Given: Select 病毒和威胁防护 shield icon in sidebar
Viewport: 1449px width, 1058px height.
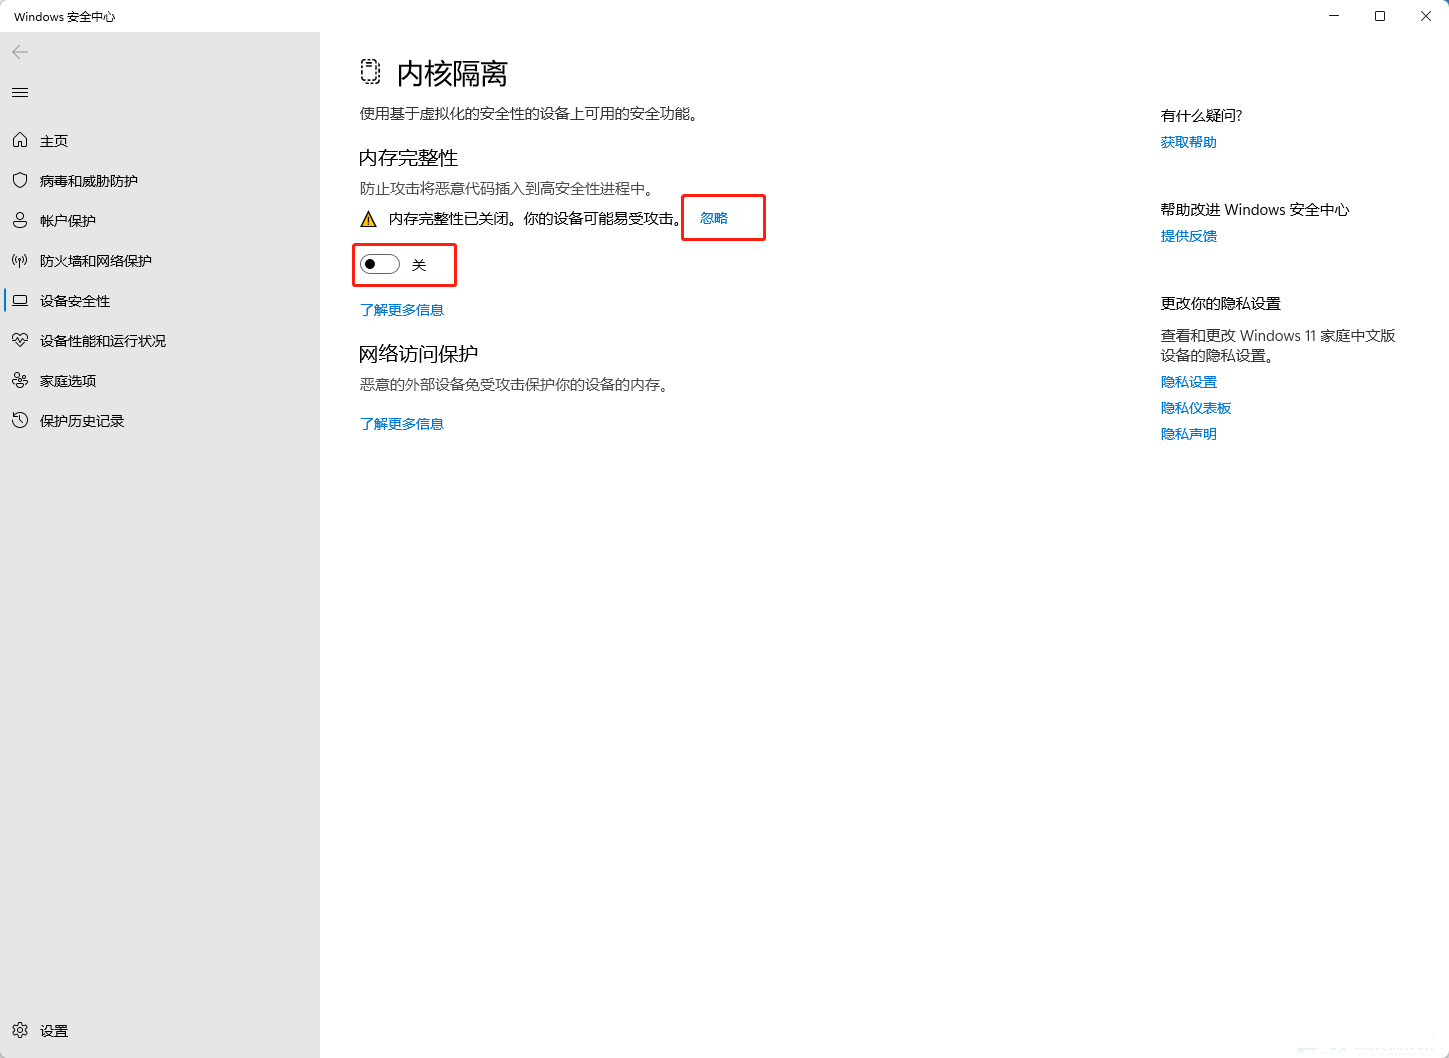Looking at the screenshot, I should tap(21, 180).
